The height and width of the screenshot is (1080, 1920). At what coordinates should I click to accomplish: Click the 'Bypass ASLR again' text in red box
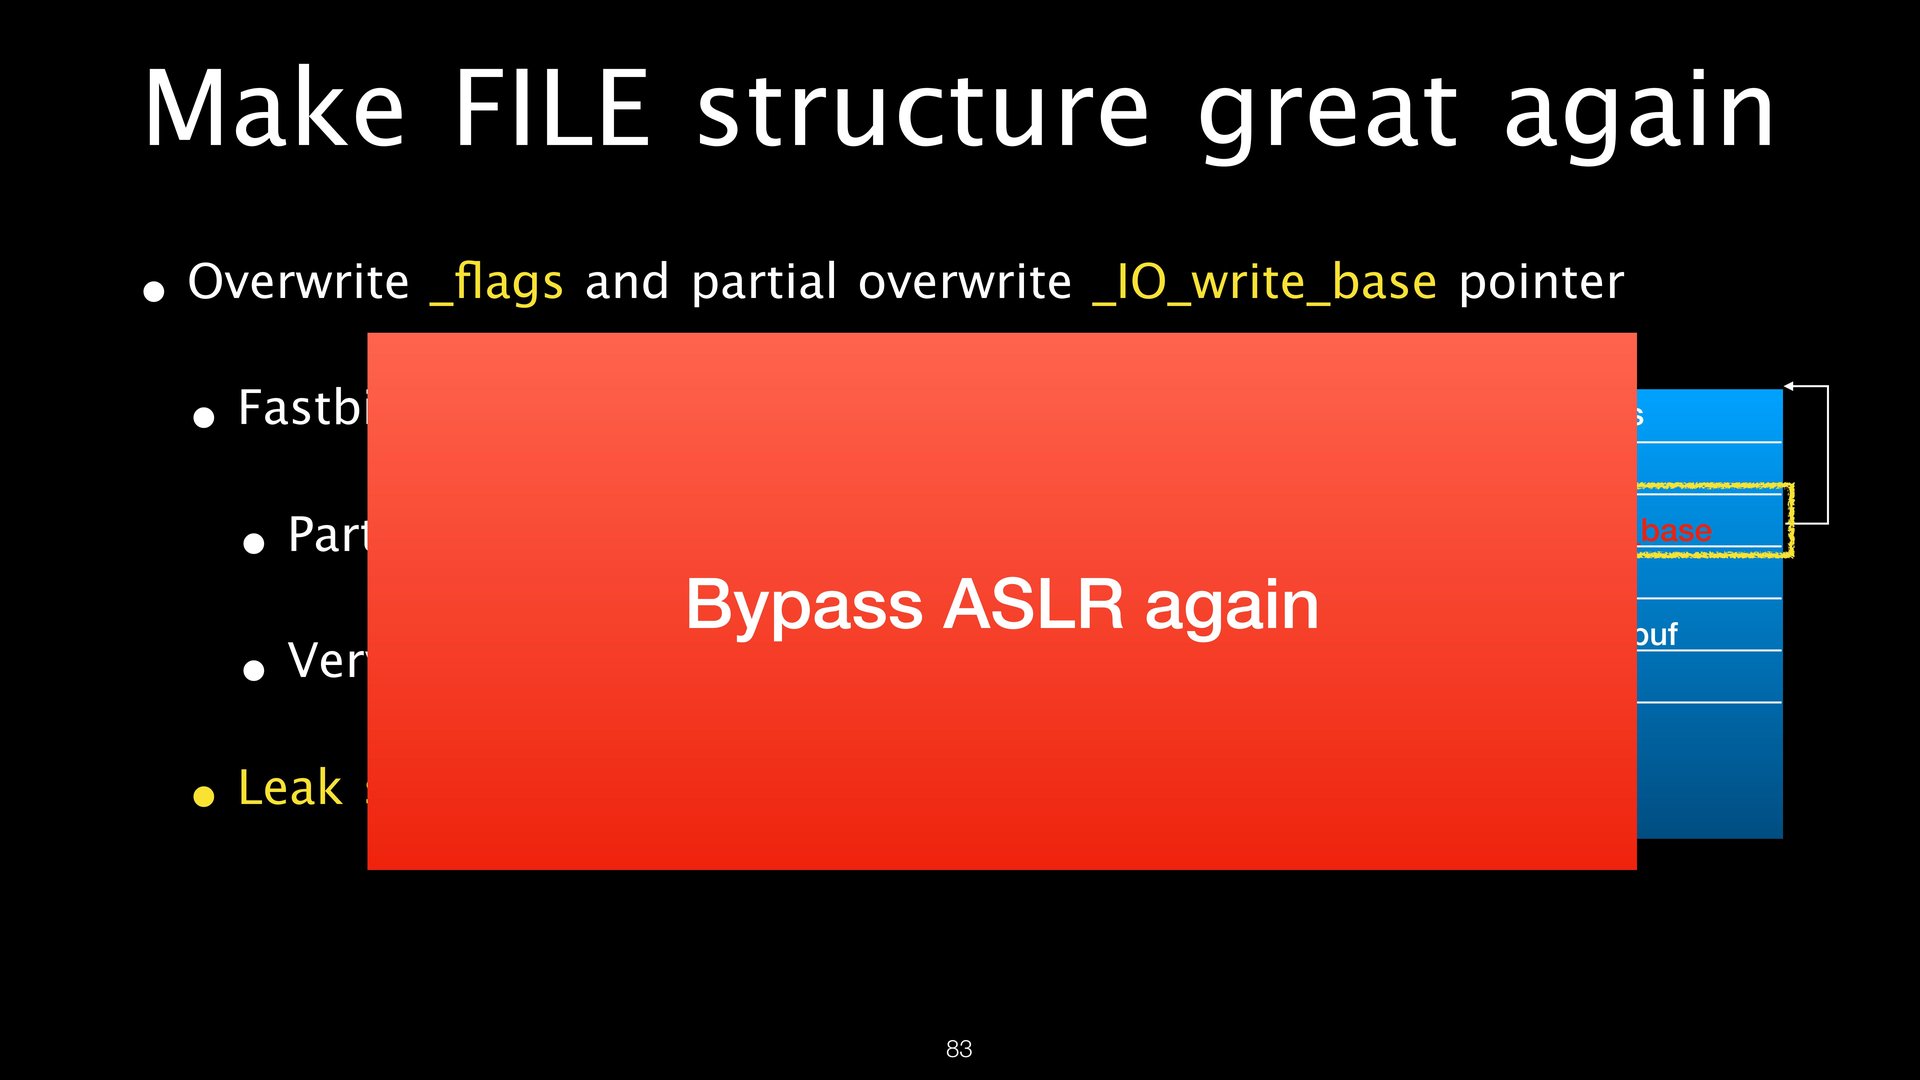(x=1002, y=604)
